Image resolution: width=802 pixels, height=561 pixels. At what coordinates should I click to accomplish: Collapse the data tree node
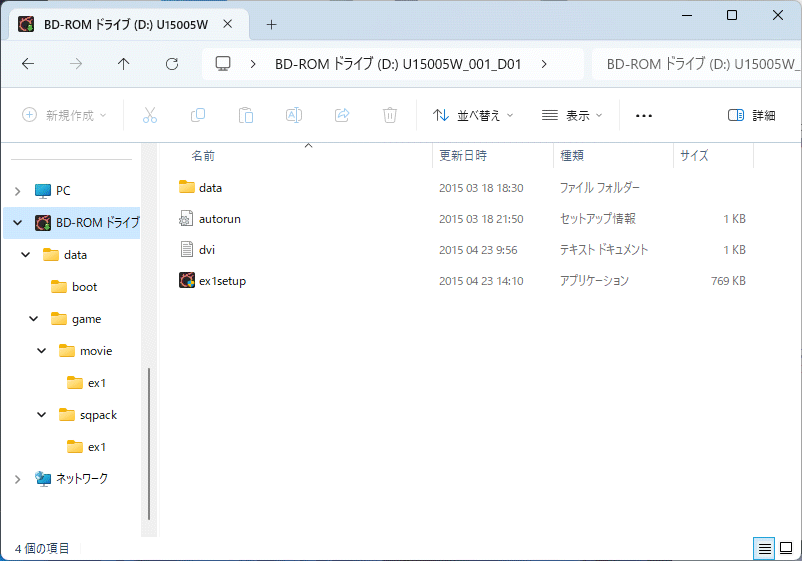click(26, 255)
